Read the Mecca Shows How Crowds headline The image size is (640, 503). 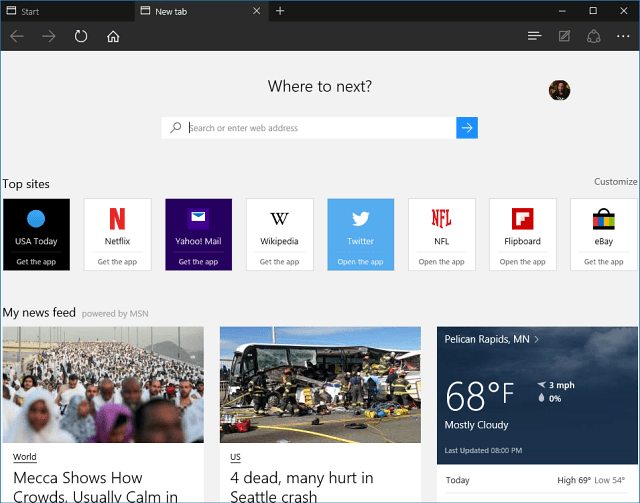tap(96, 487)
